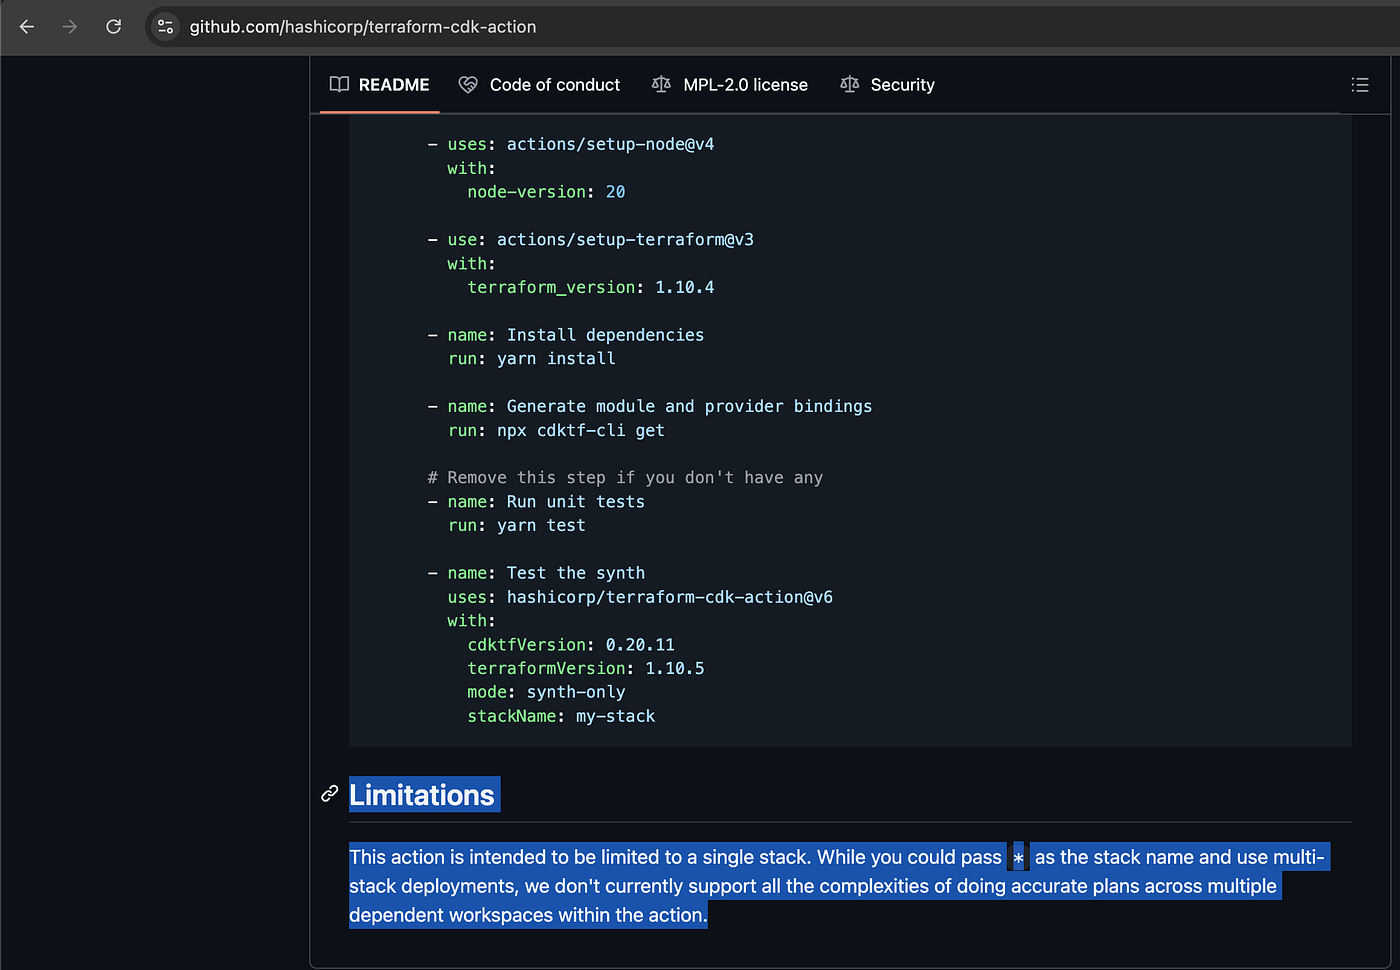Copy the Limitations heading anchor link

pyautogui.click(x=330, y=794)
